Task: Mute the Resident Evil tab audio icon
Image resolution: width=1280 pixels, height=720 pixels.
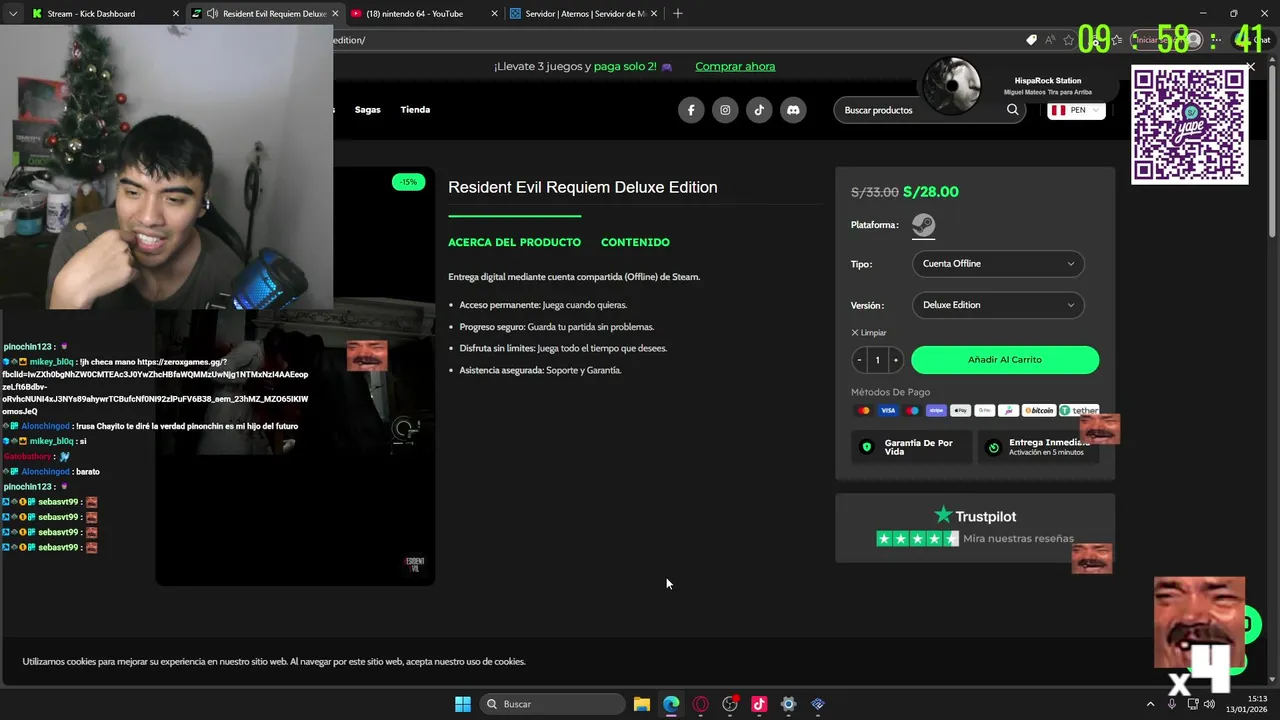Action: coord(212,14)
